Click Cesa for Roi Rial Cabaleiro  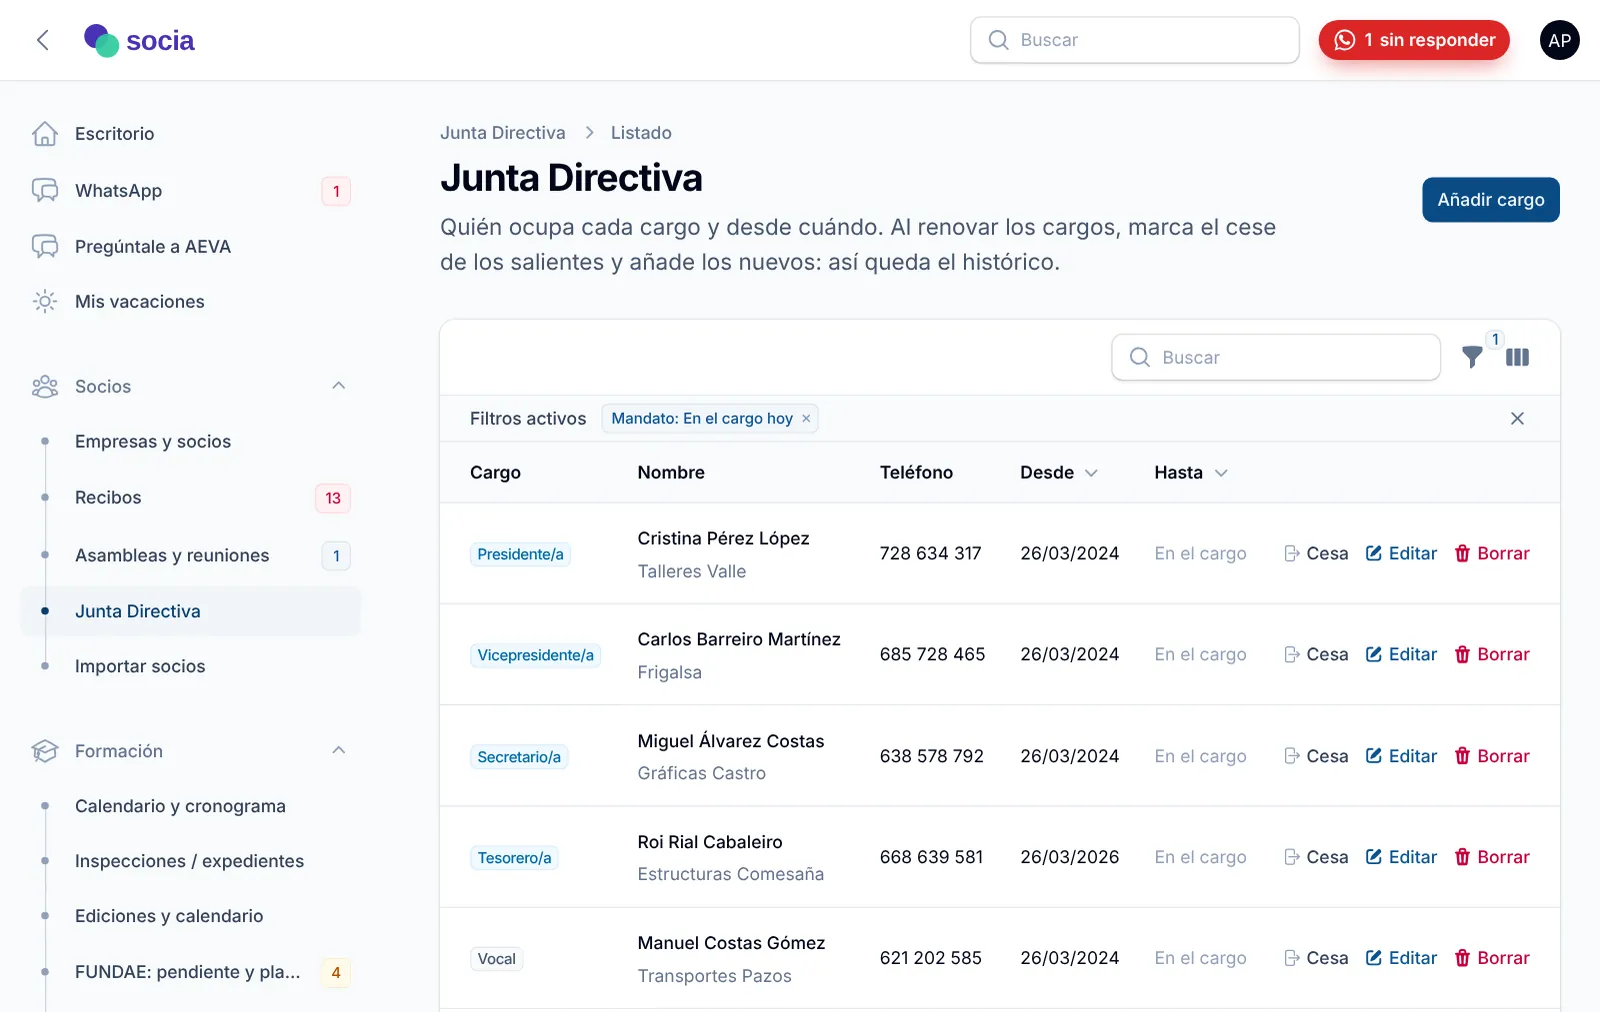click(1316, 857)
